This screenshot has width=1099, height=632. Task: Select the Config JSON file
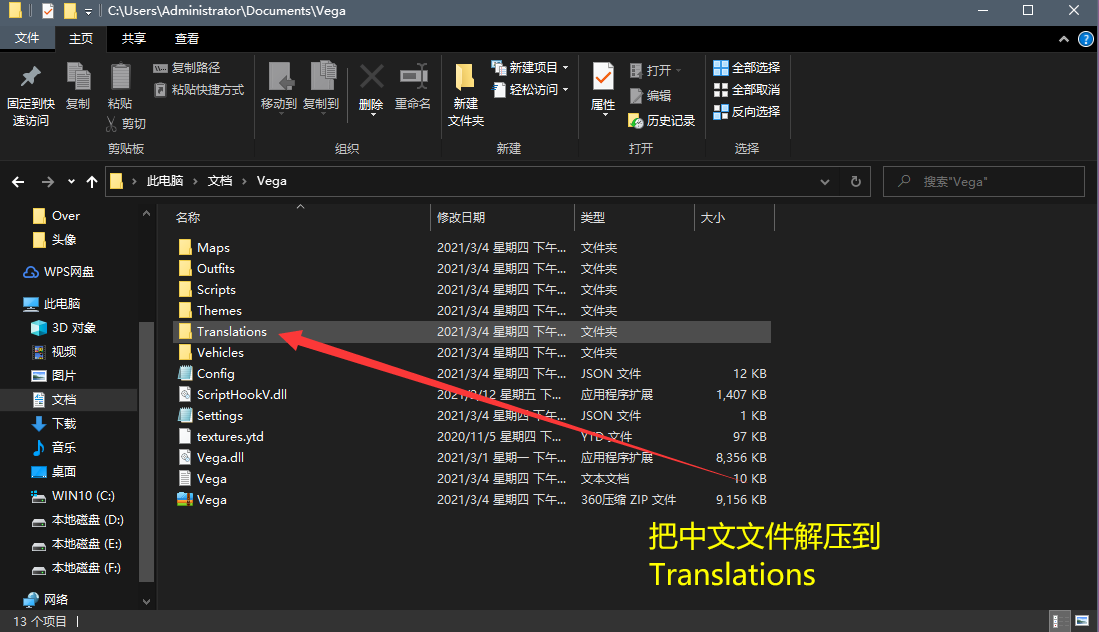tap(472, 373)
